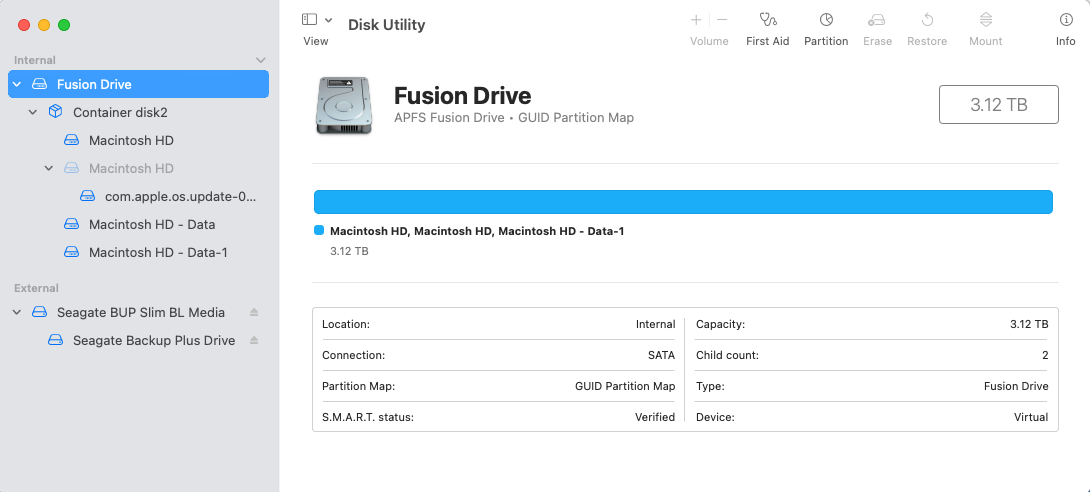The width and height of the screenshot is (1090, 492).
Task: Click the Type Fusion Drive value
Action: click(x=1016, y=386)
